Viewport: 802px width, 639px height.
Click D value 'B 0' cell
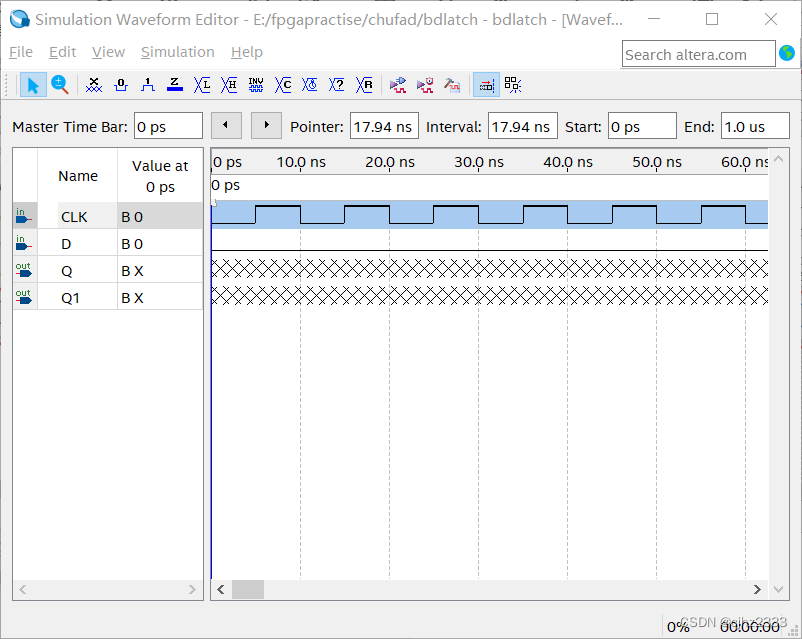(160, 244)
